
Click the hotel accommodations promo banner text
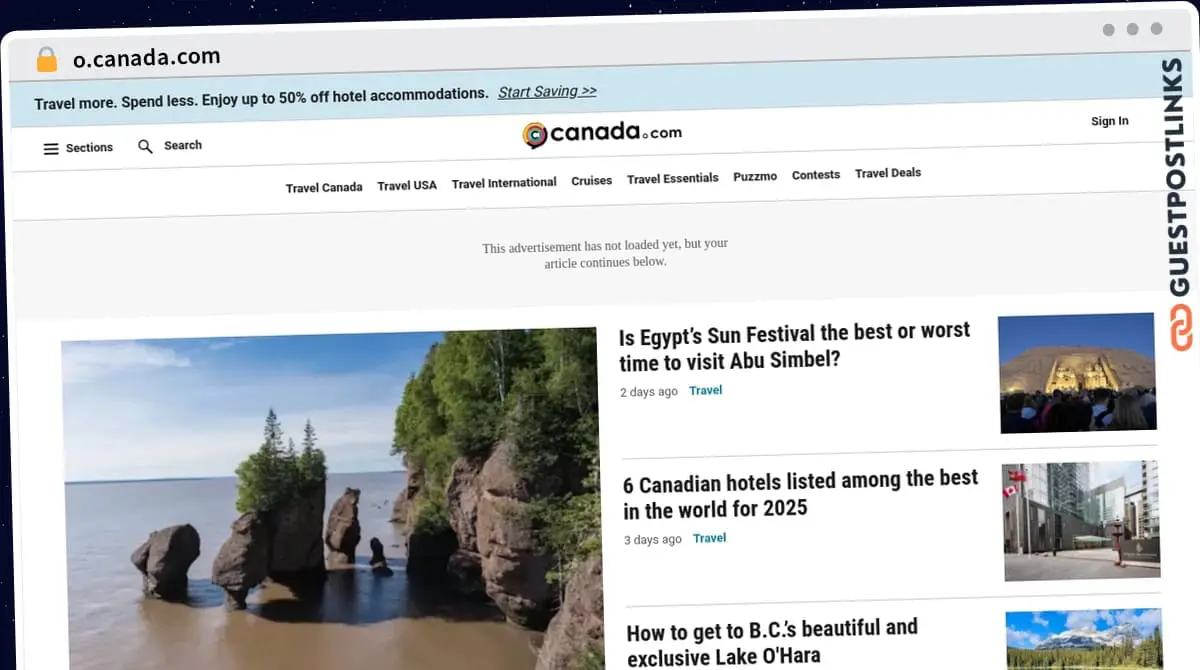[x=261, y=98]
